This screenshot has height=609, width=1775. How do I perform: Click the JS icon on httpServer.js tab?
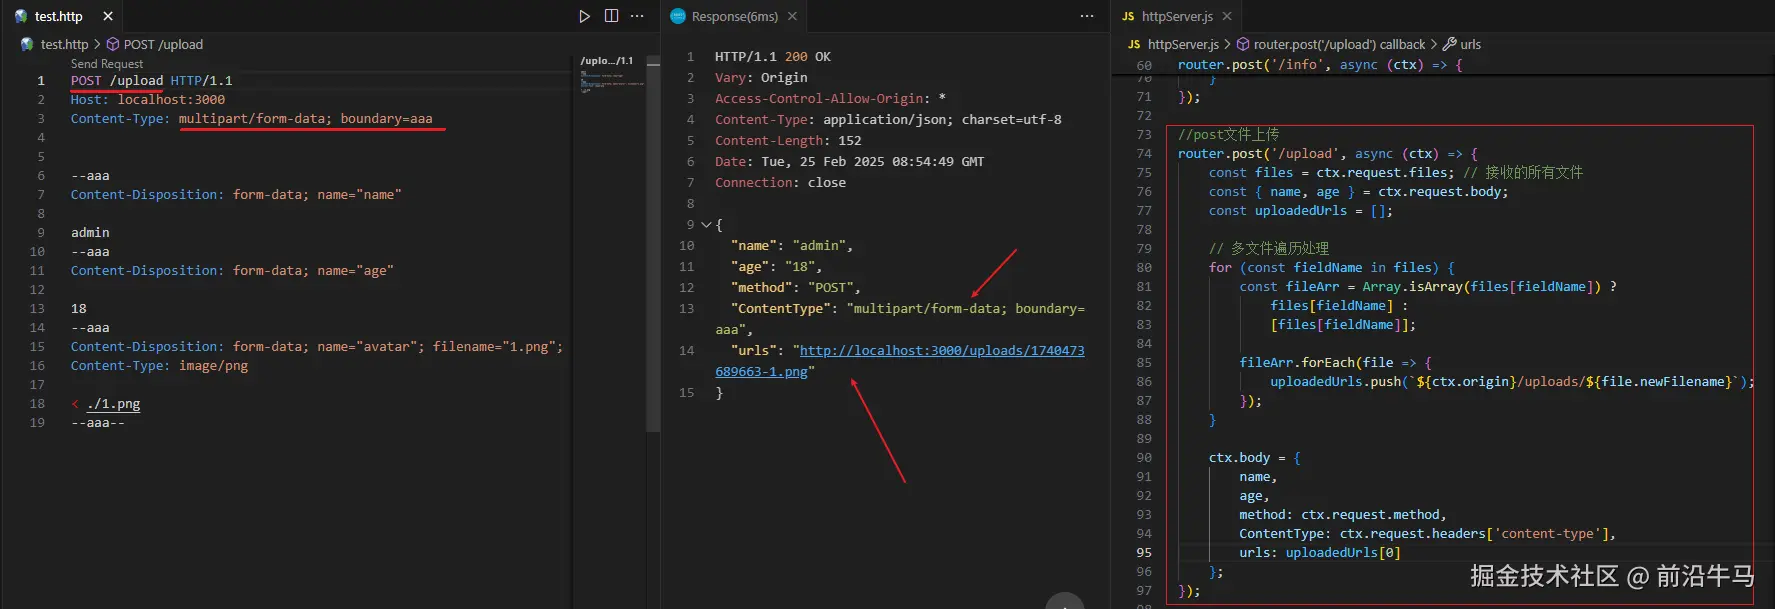1128,17
